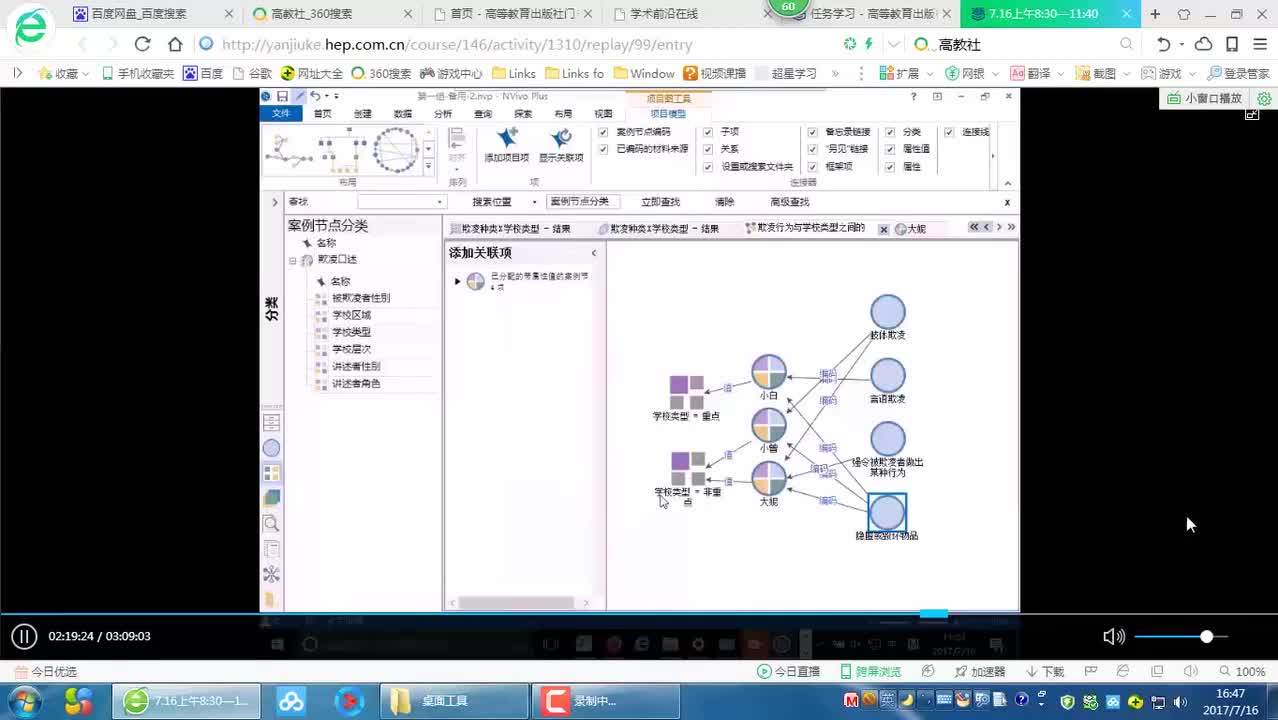Open the Collections cube icon in the sidebar
Image resolution: width=1278 pixels, height=720 pixels.
coord(271,498)
